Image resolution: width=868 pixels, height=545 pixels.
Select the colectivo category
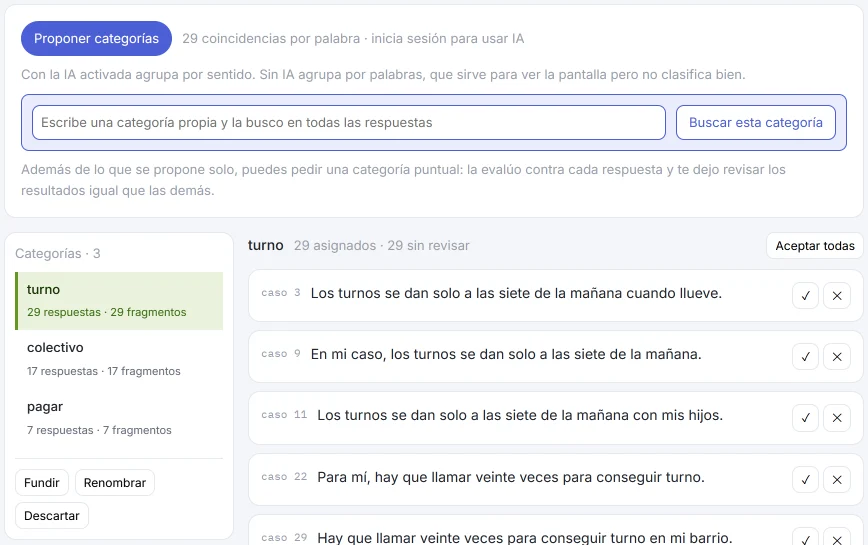(x=119, y=359)
